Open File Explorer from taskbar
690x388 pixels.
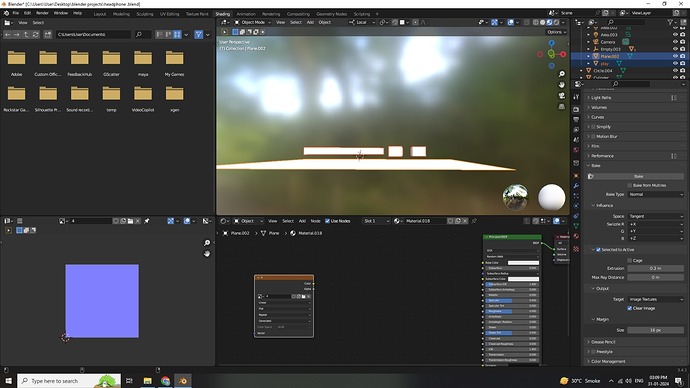pos(147,381)
